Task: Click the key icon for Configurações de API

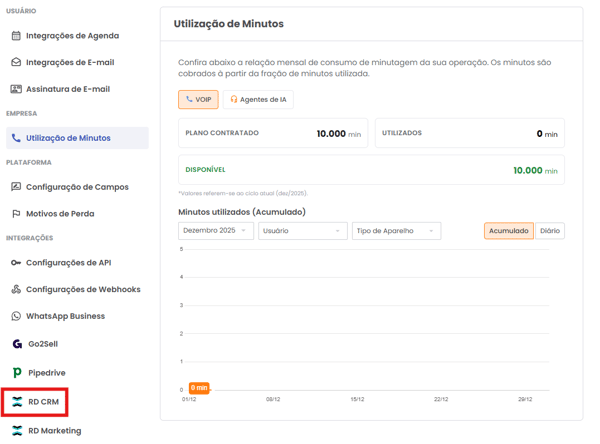Action: tap(16, 263)
